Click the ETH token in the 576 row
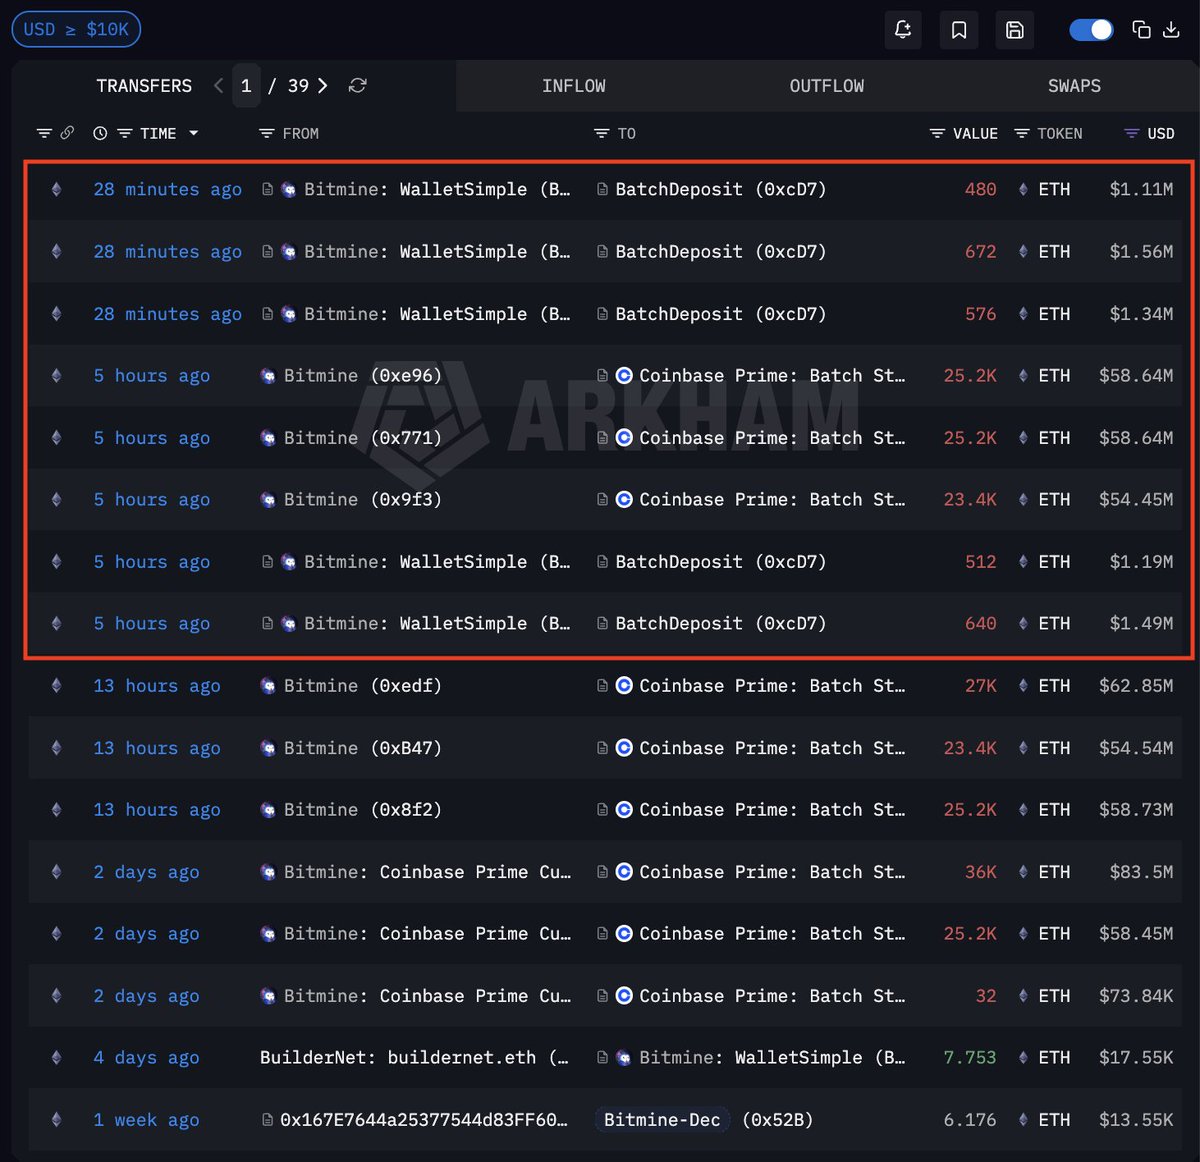 [1054, 313]
